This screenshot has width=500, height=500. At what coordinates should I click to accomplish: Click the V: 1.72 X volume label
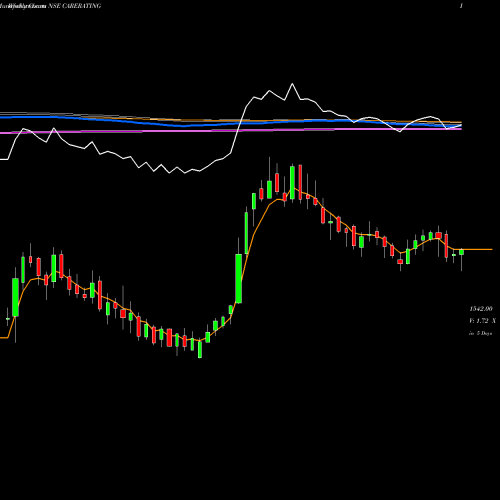tap(482, 321)
